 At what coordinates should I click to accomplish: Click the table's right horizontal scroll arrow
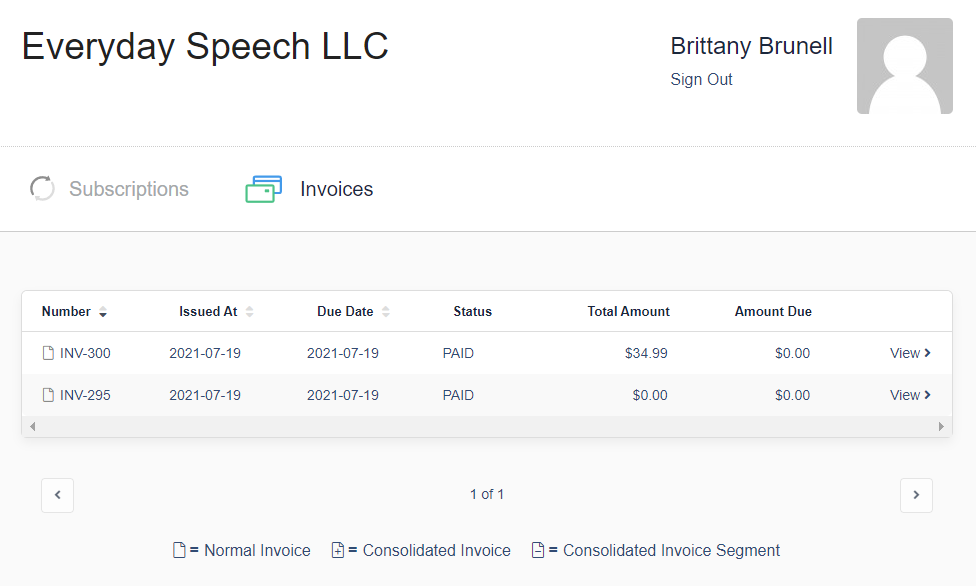(941, 427)
